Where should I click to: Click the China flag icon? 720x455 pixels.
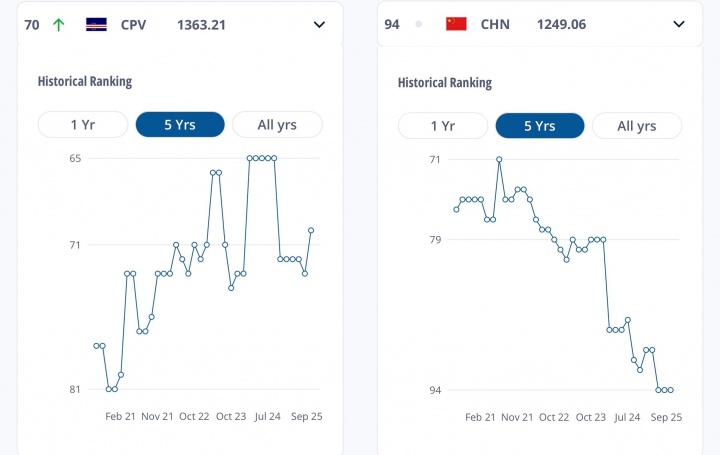pyautogui.click(x=457, y=24)
